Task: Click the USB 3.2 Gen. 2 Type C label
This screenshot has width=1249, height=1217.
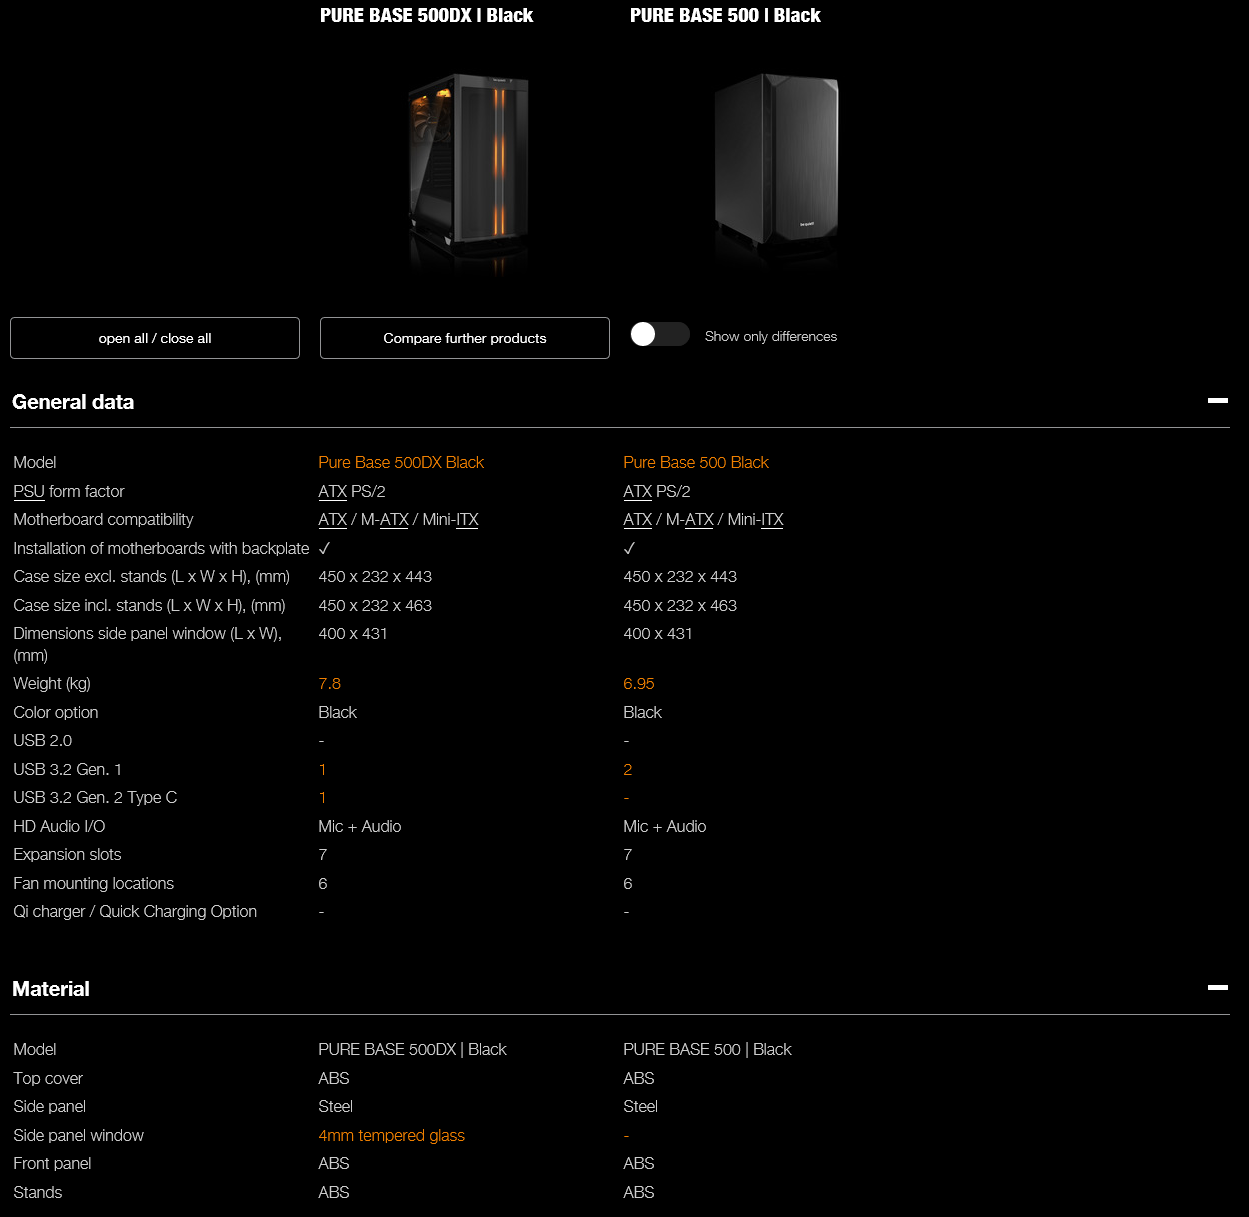Action: (x=95, y=797)
